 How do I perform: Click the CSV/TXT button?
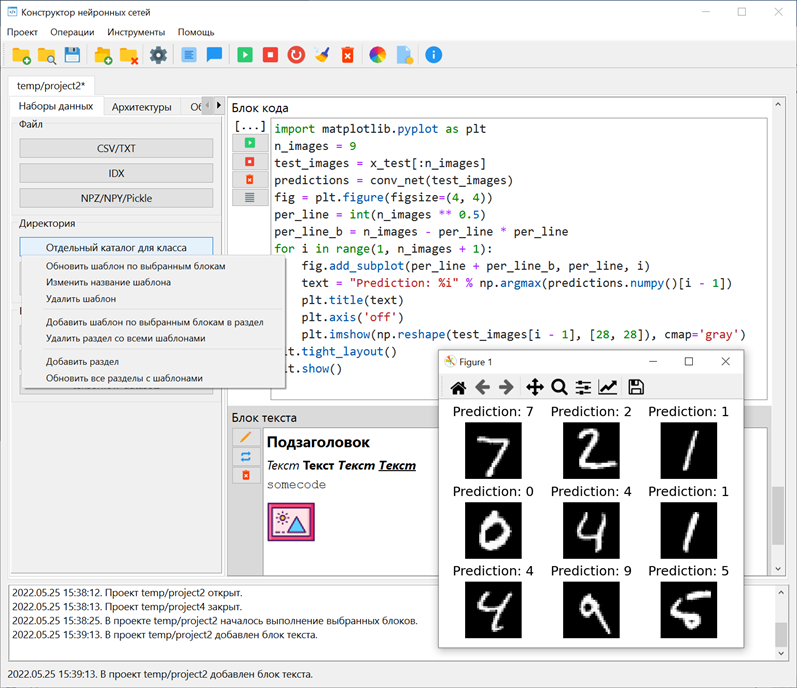coord(116,148)
